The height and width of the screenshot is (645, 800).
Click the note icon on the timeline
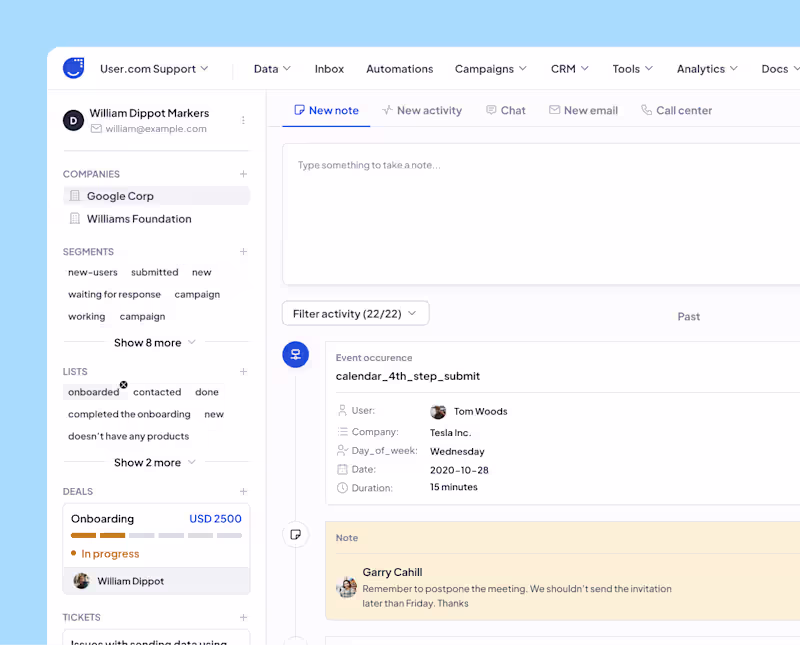[x=295, y=535]
